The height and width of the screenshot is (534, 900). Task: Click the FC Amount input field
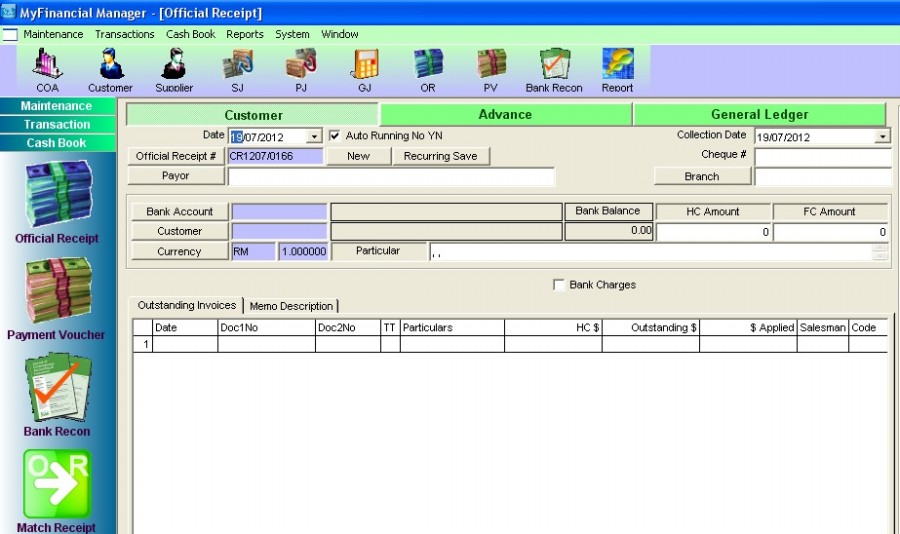click(x=830, y=232)
